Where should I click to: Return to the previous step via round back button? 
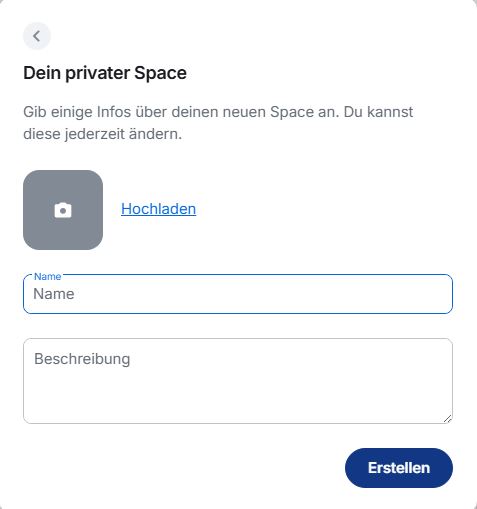coord(37,36)
